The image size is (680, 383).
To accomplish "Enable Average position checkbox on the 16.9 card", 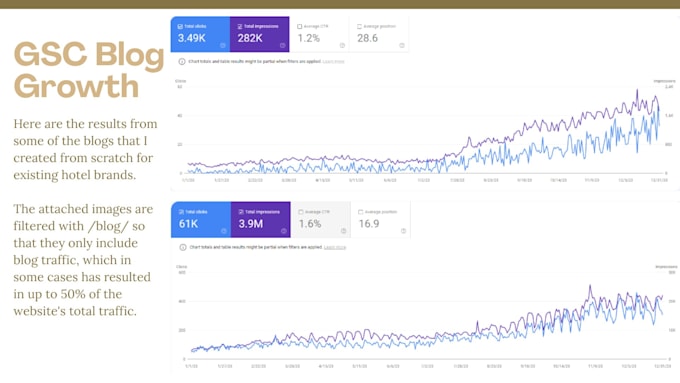I will point(361,212).
